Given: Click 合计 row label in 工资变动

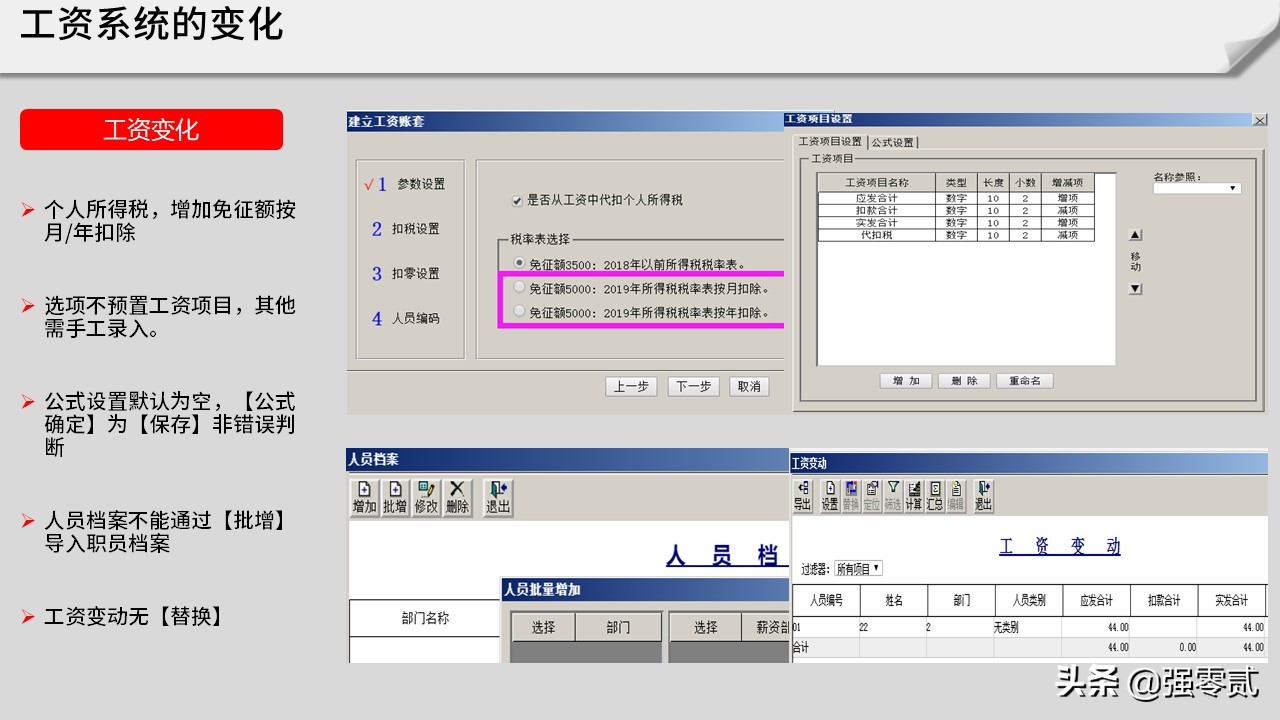Looking at the screenshot, I should pyautogui.click(x=801, y=647).
